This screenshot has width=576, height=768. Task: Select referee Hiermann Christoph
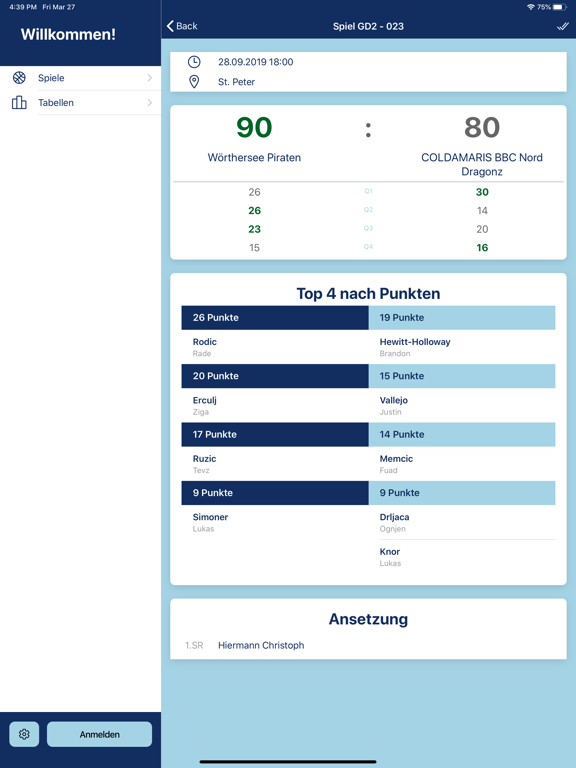click(x=261, y=645)
